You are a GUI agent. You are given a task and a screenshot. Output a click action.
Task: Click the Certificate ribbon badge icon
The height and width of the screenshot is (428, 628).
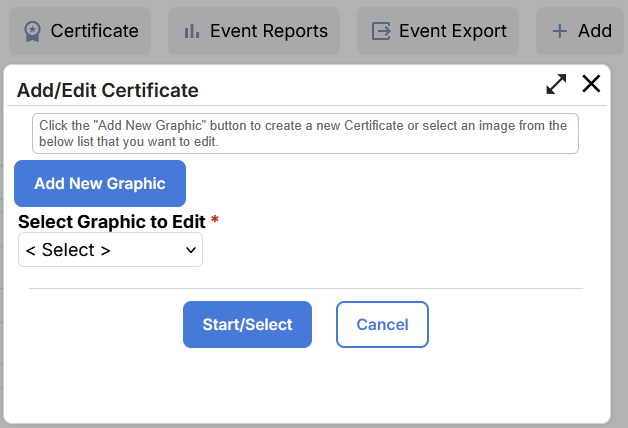pyautogui.click(x=33, y=31)
